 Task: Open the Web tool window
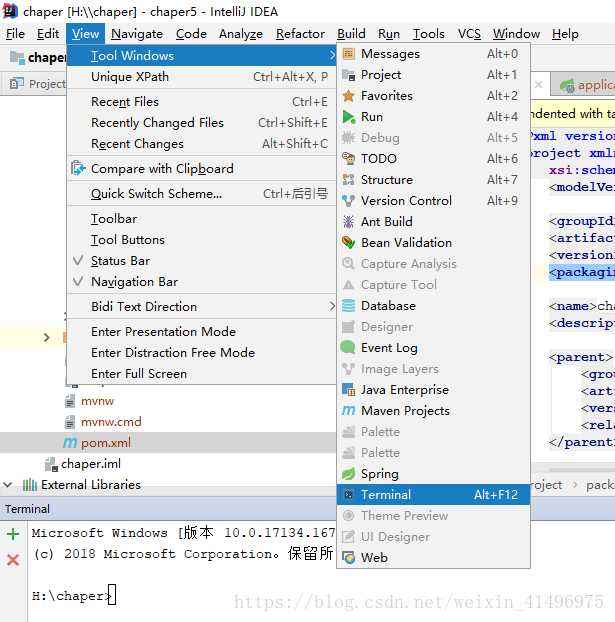point(433,558)
